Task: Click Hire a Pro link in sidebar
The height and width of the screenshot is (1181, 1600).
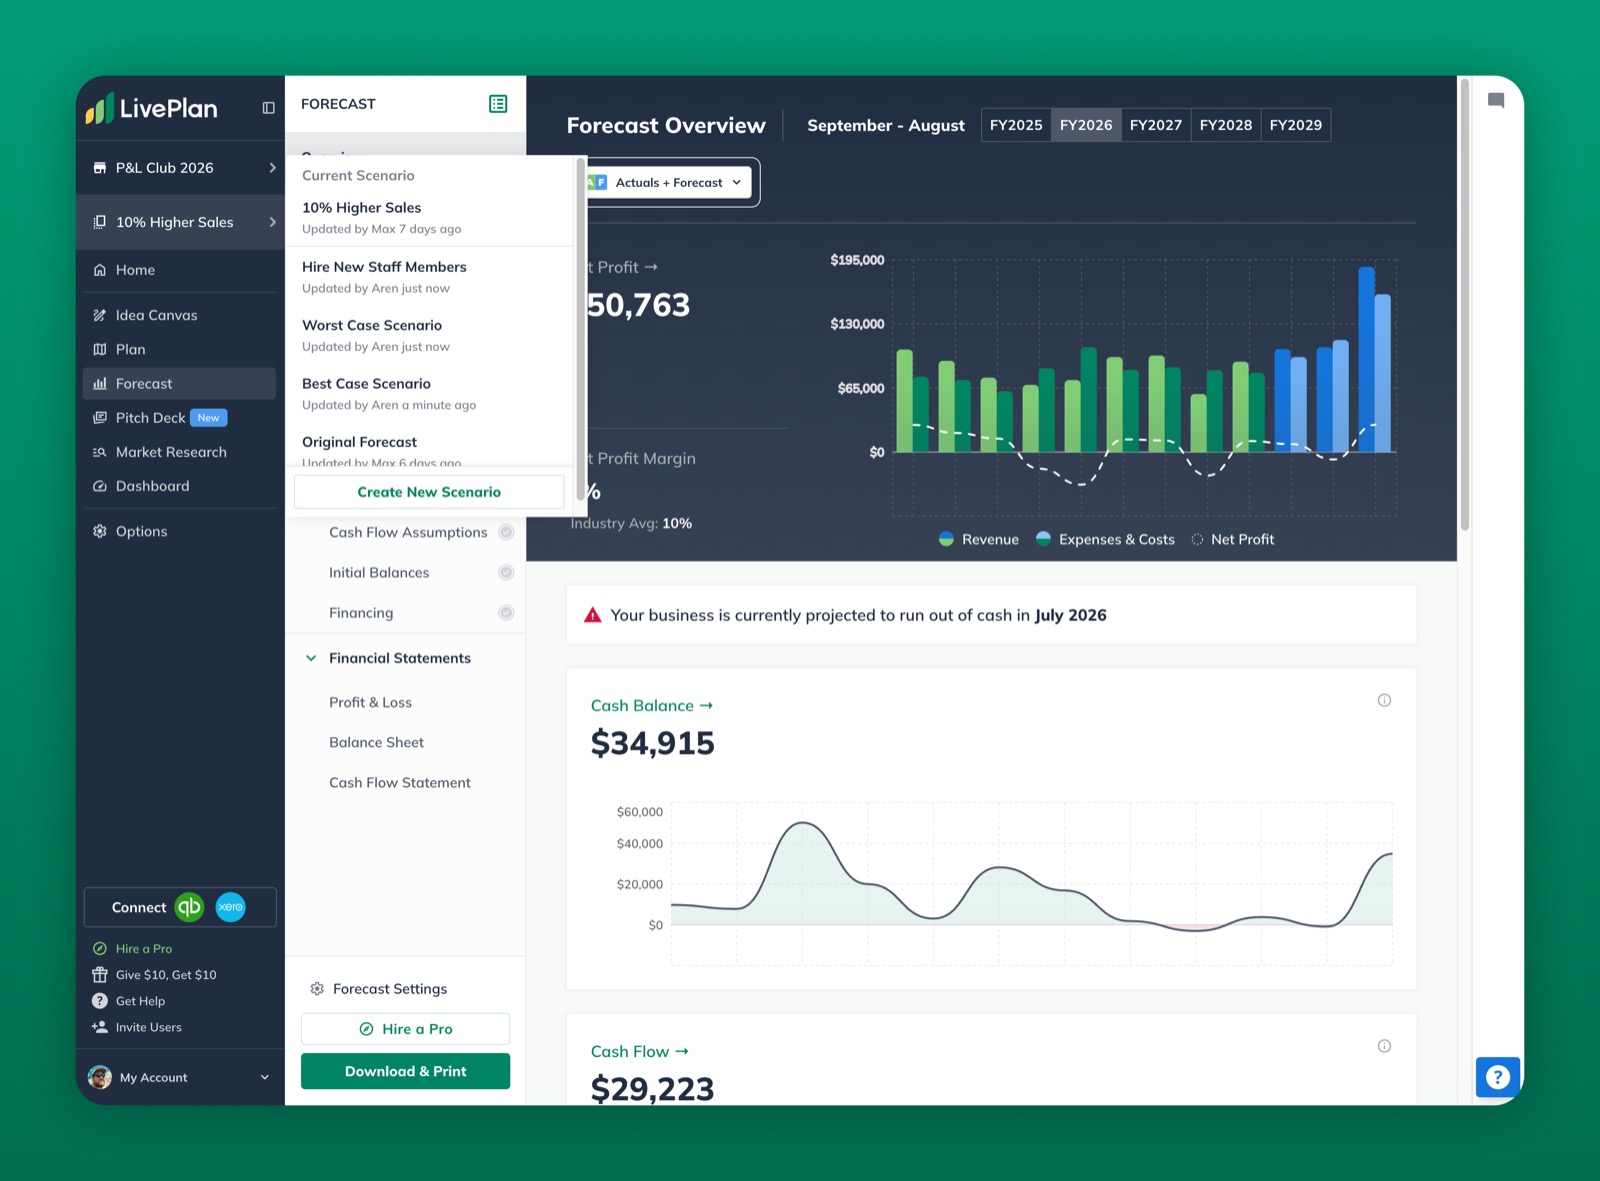Action: pos(143,948)
